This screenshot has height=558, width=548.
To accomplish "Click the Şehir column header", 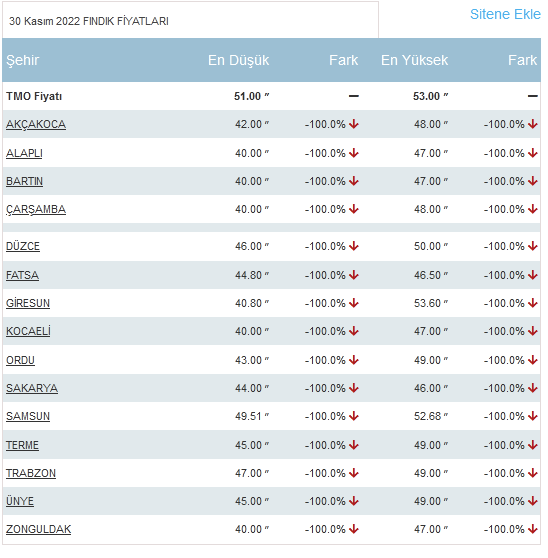I will [22, 60].
